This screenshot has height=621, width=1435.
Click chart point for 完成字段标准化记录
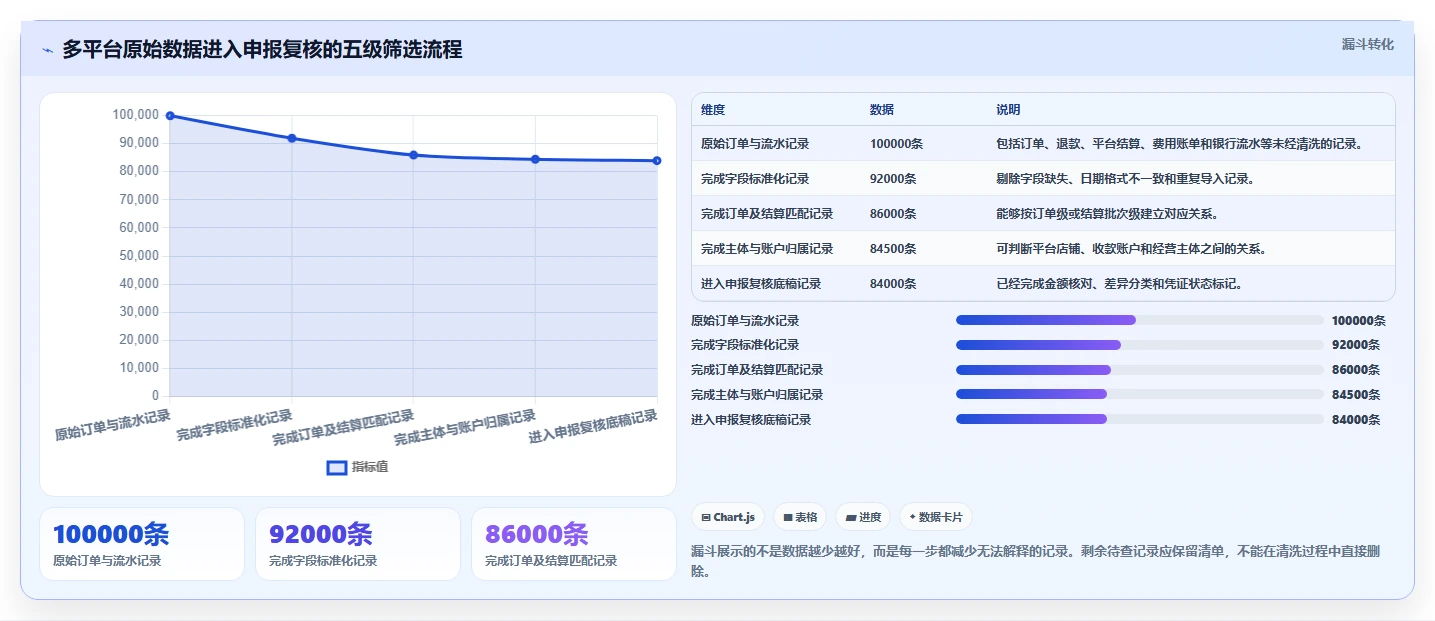click(x=292, y=138)
